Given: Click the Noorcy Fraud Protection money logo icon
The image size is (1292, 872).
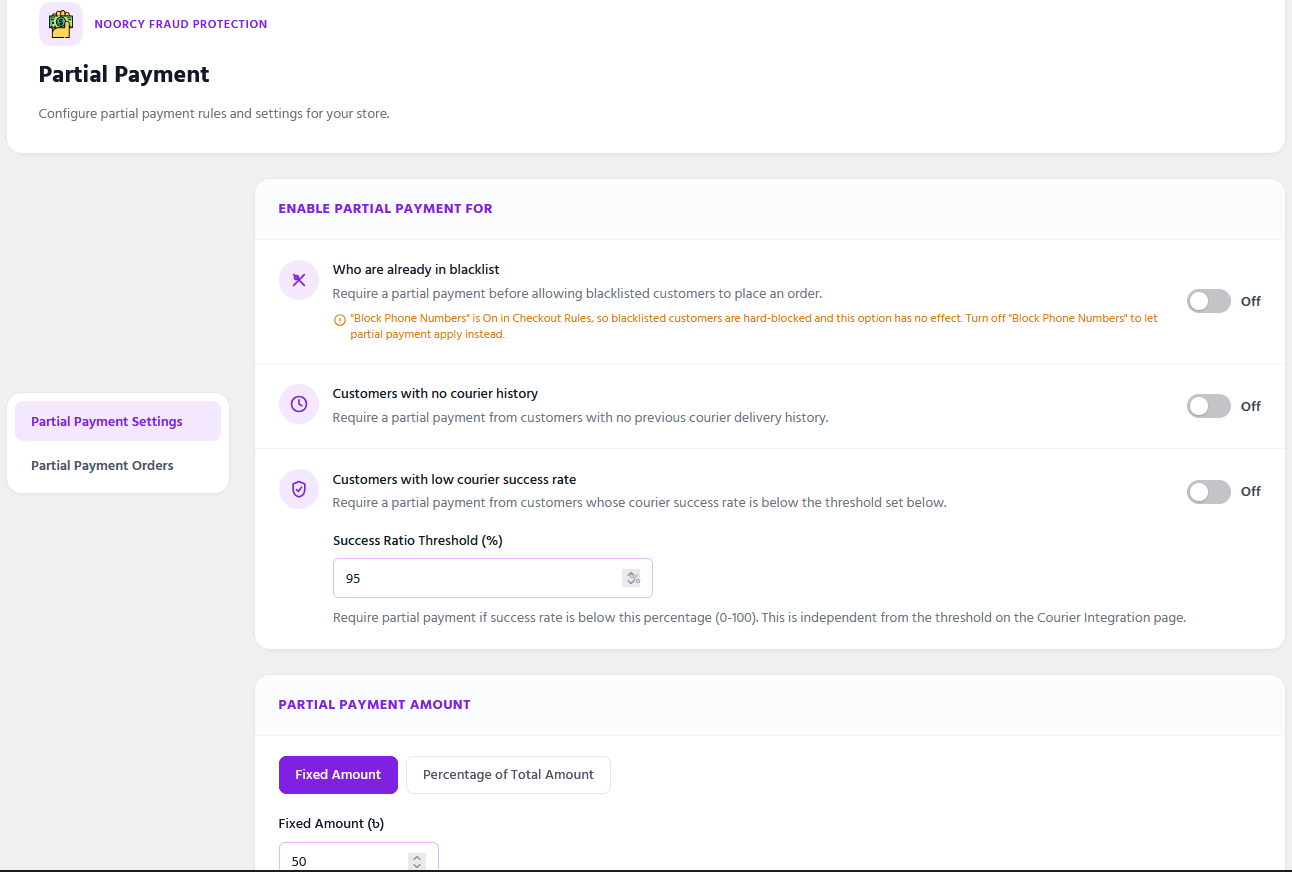Looking at the screenshot, I should [61, 23].
